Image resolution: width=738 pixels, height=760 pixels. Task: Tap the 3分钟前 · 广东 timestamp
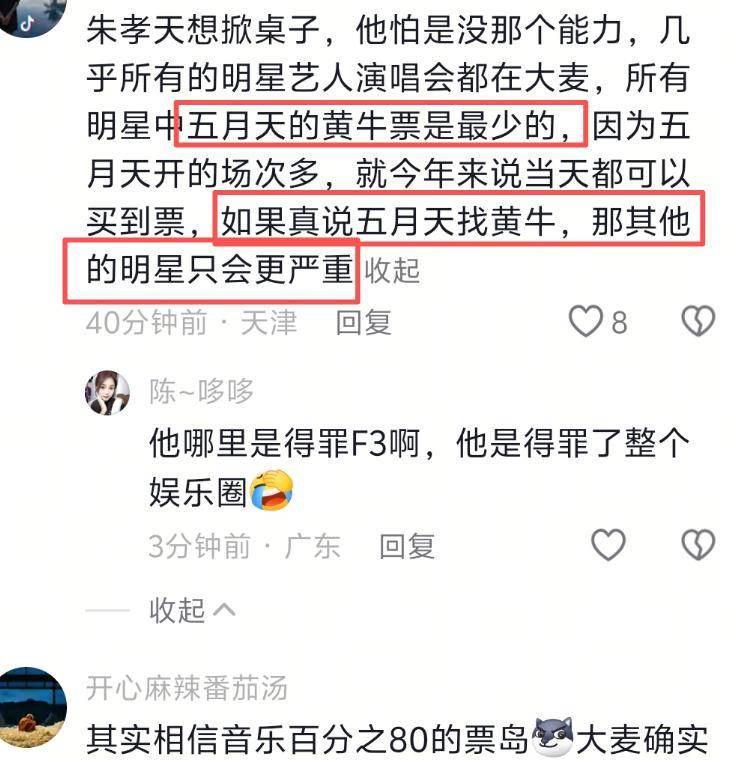click(x=245, y=546)
